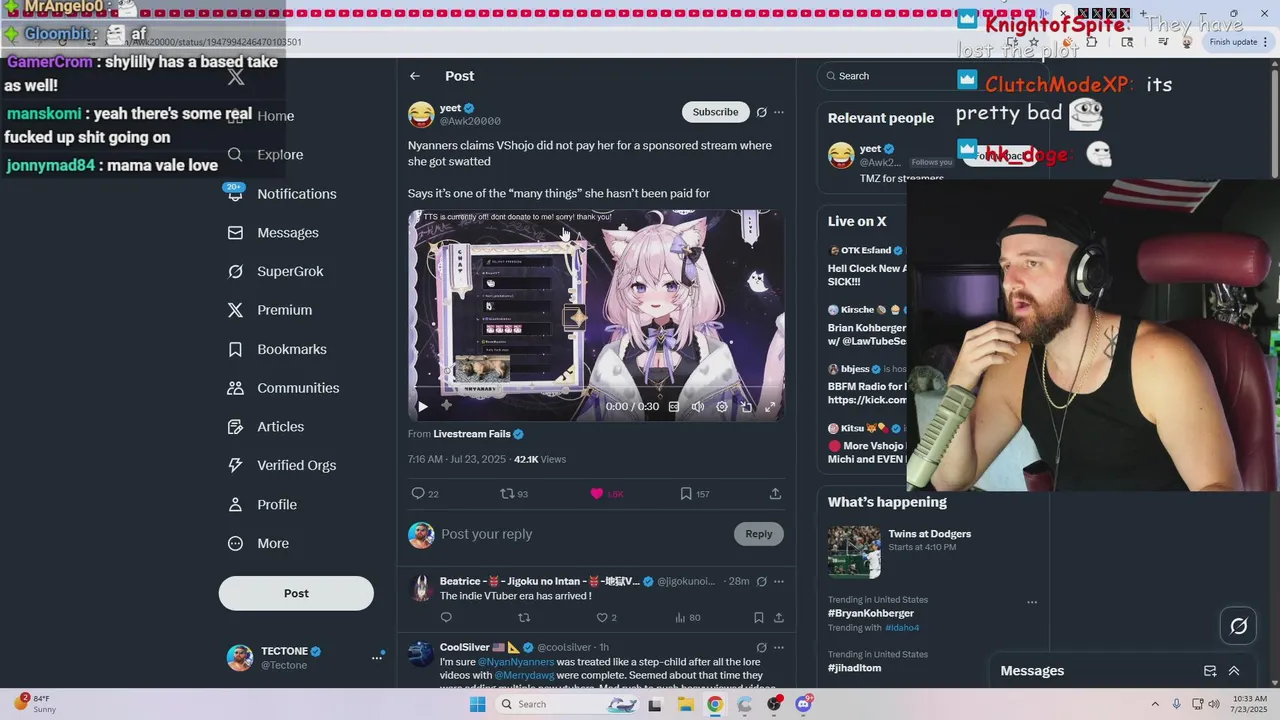The width and height of the screenshot is (1280, 720).
Task: Open the #Idaho4 trending link
Action: [x=901, y=628]
